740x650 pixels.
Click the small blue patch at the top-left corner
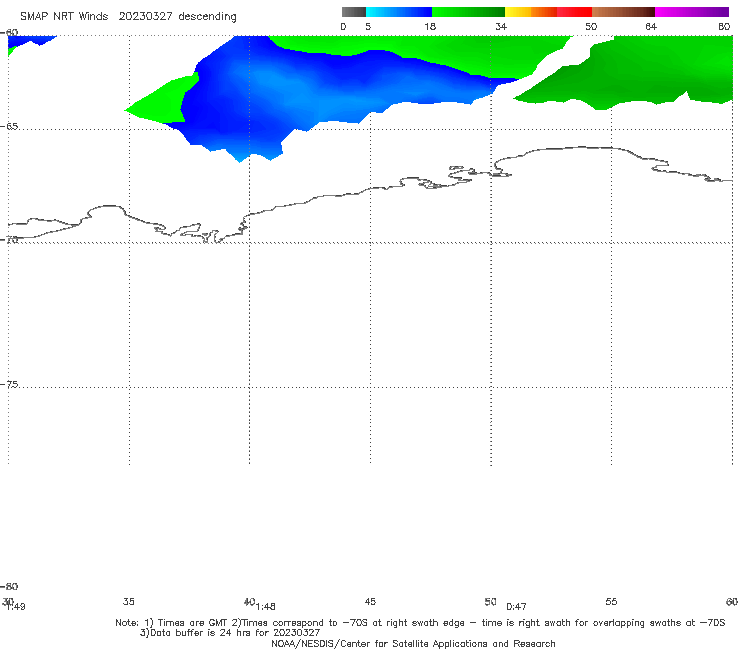[31, 41]
